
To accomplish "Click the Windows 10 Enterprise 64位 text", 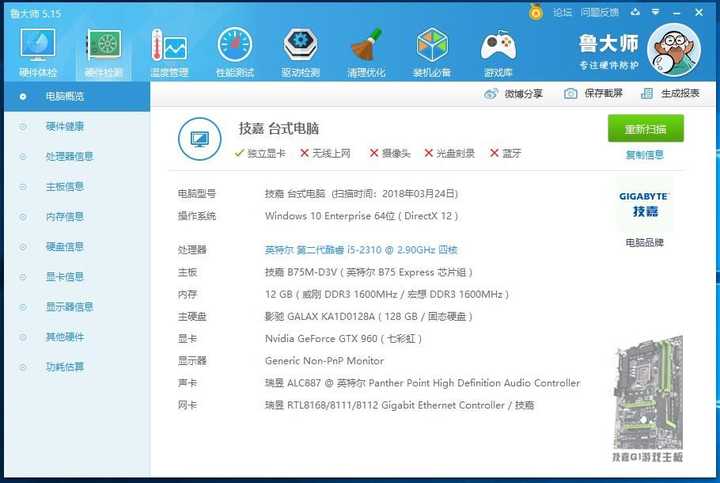I will coord(361,216).
